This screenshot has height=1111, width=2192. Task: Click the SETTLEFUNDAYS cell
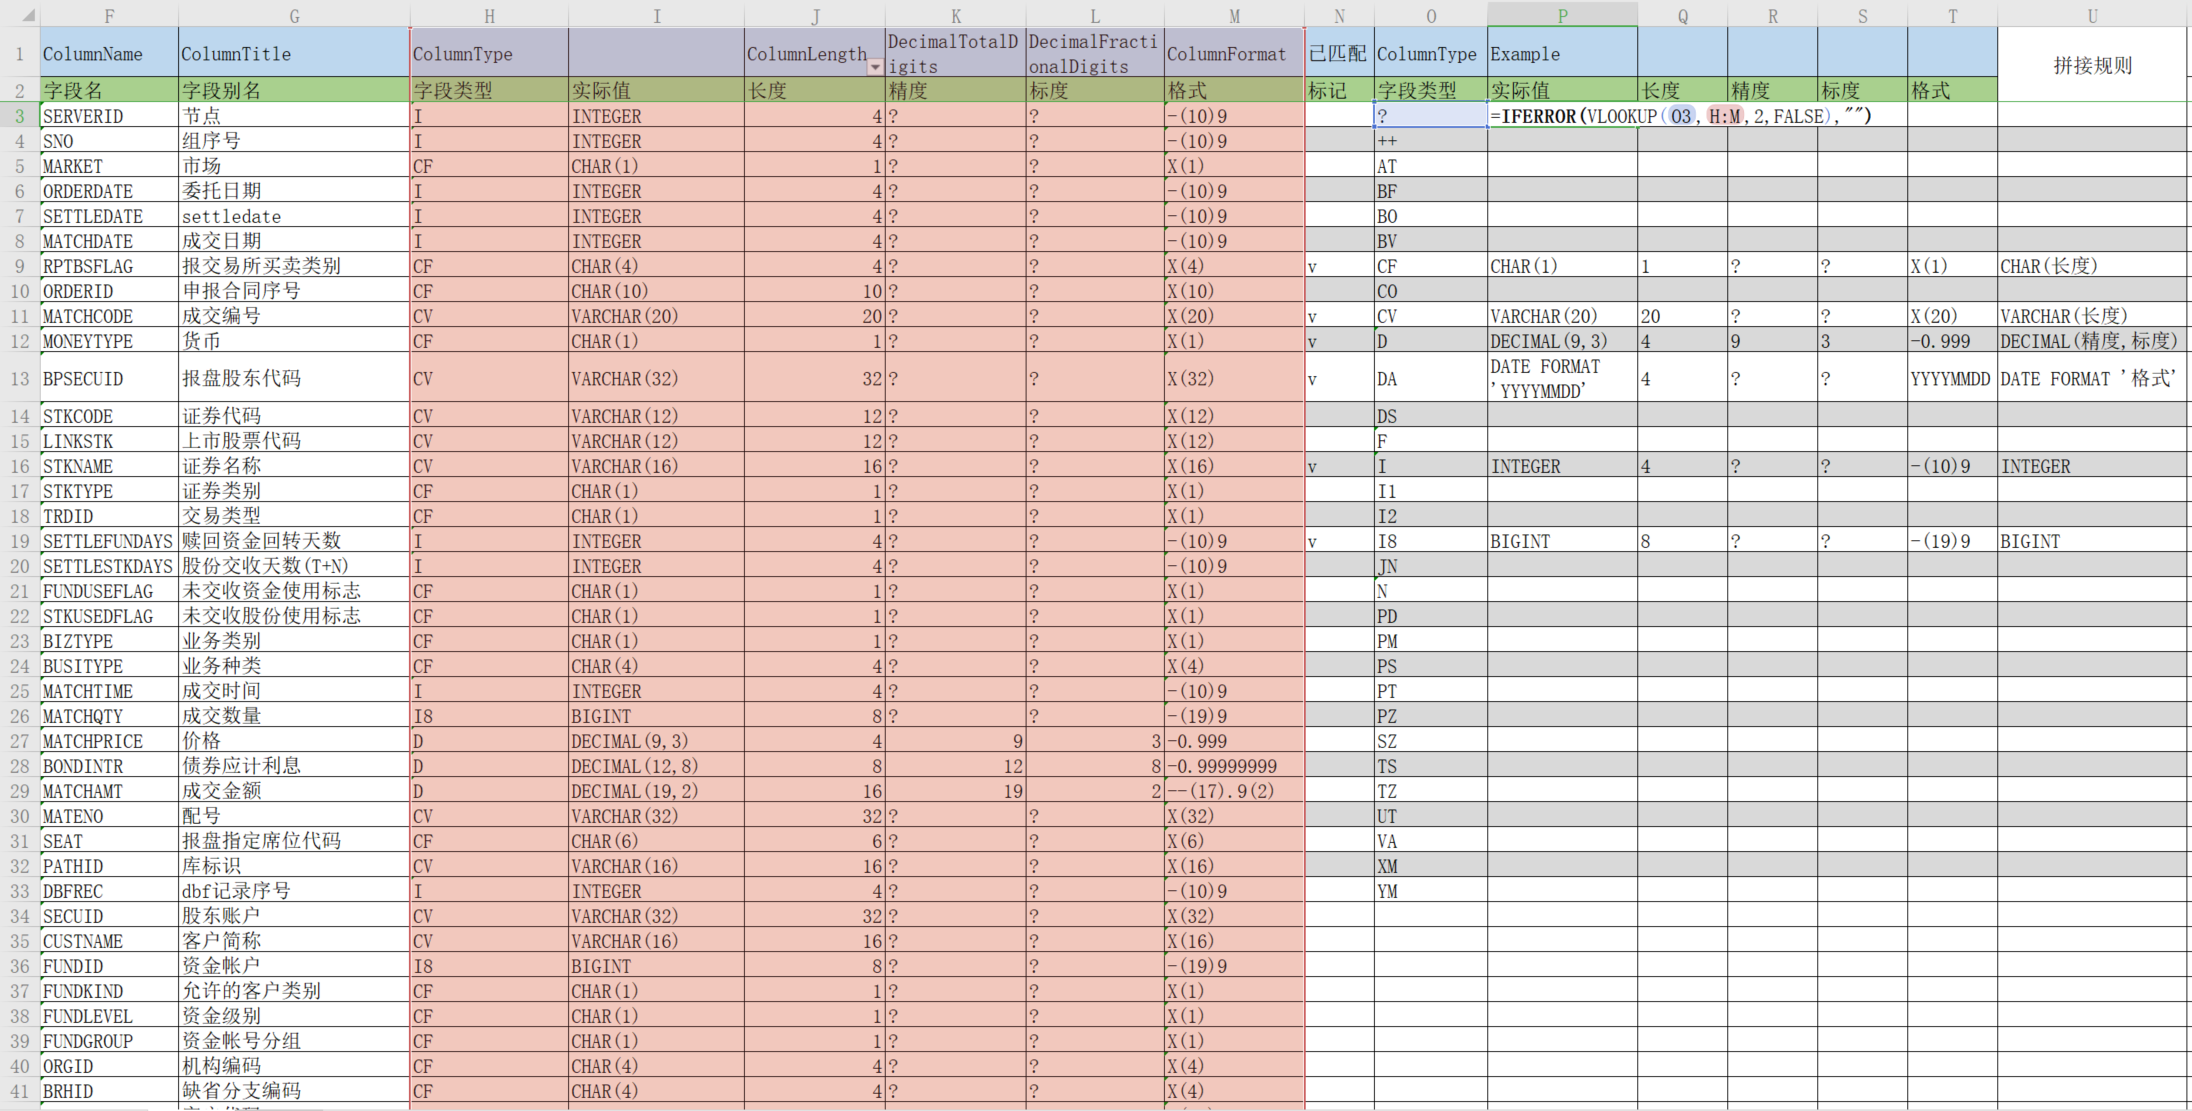click(x=109, y=541)
